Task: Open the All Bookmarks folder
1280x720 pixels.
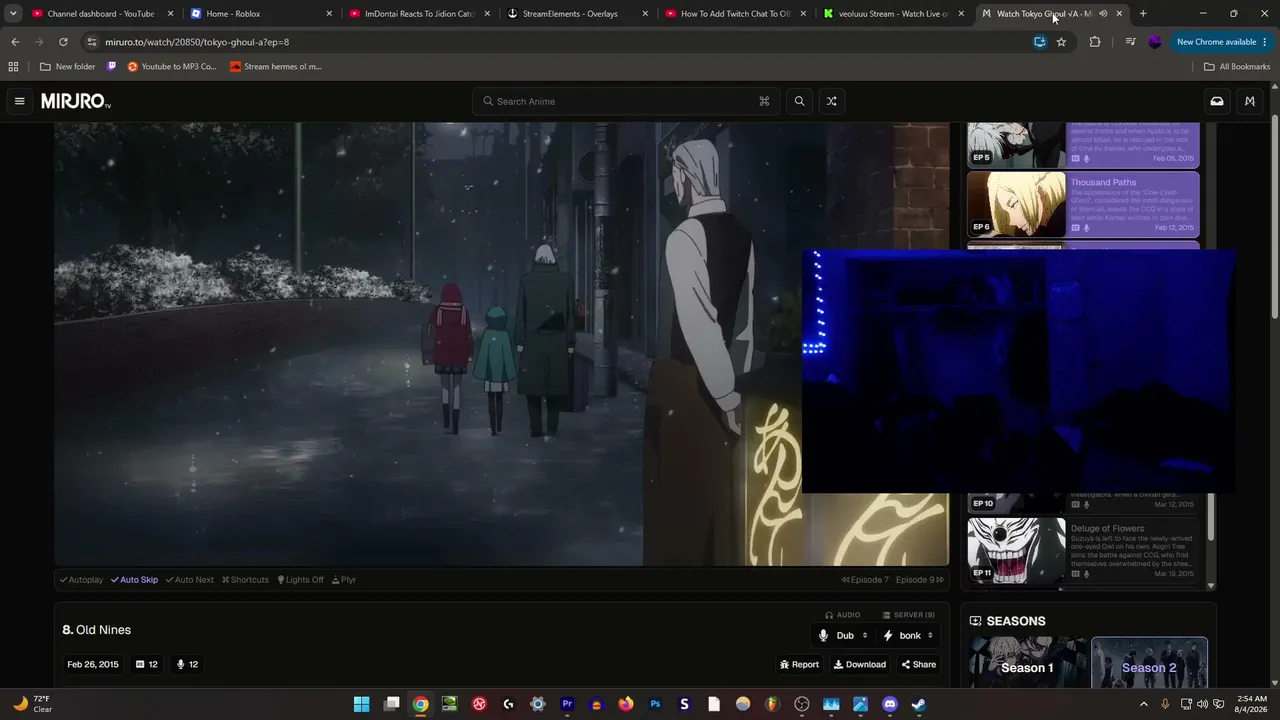Action: (x=1237, y=67)
